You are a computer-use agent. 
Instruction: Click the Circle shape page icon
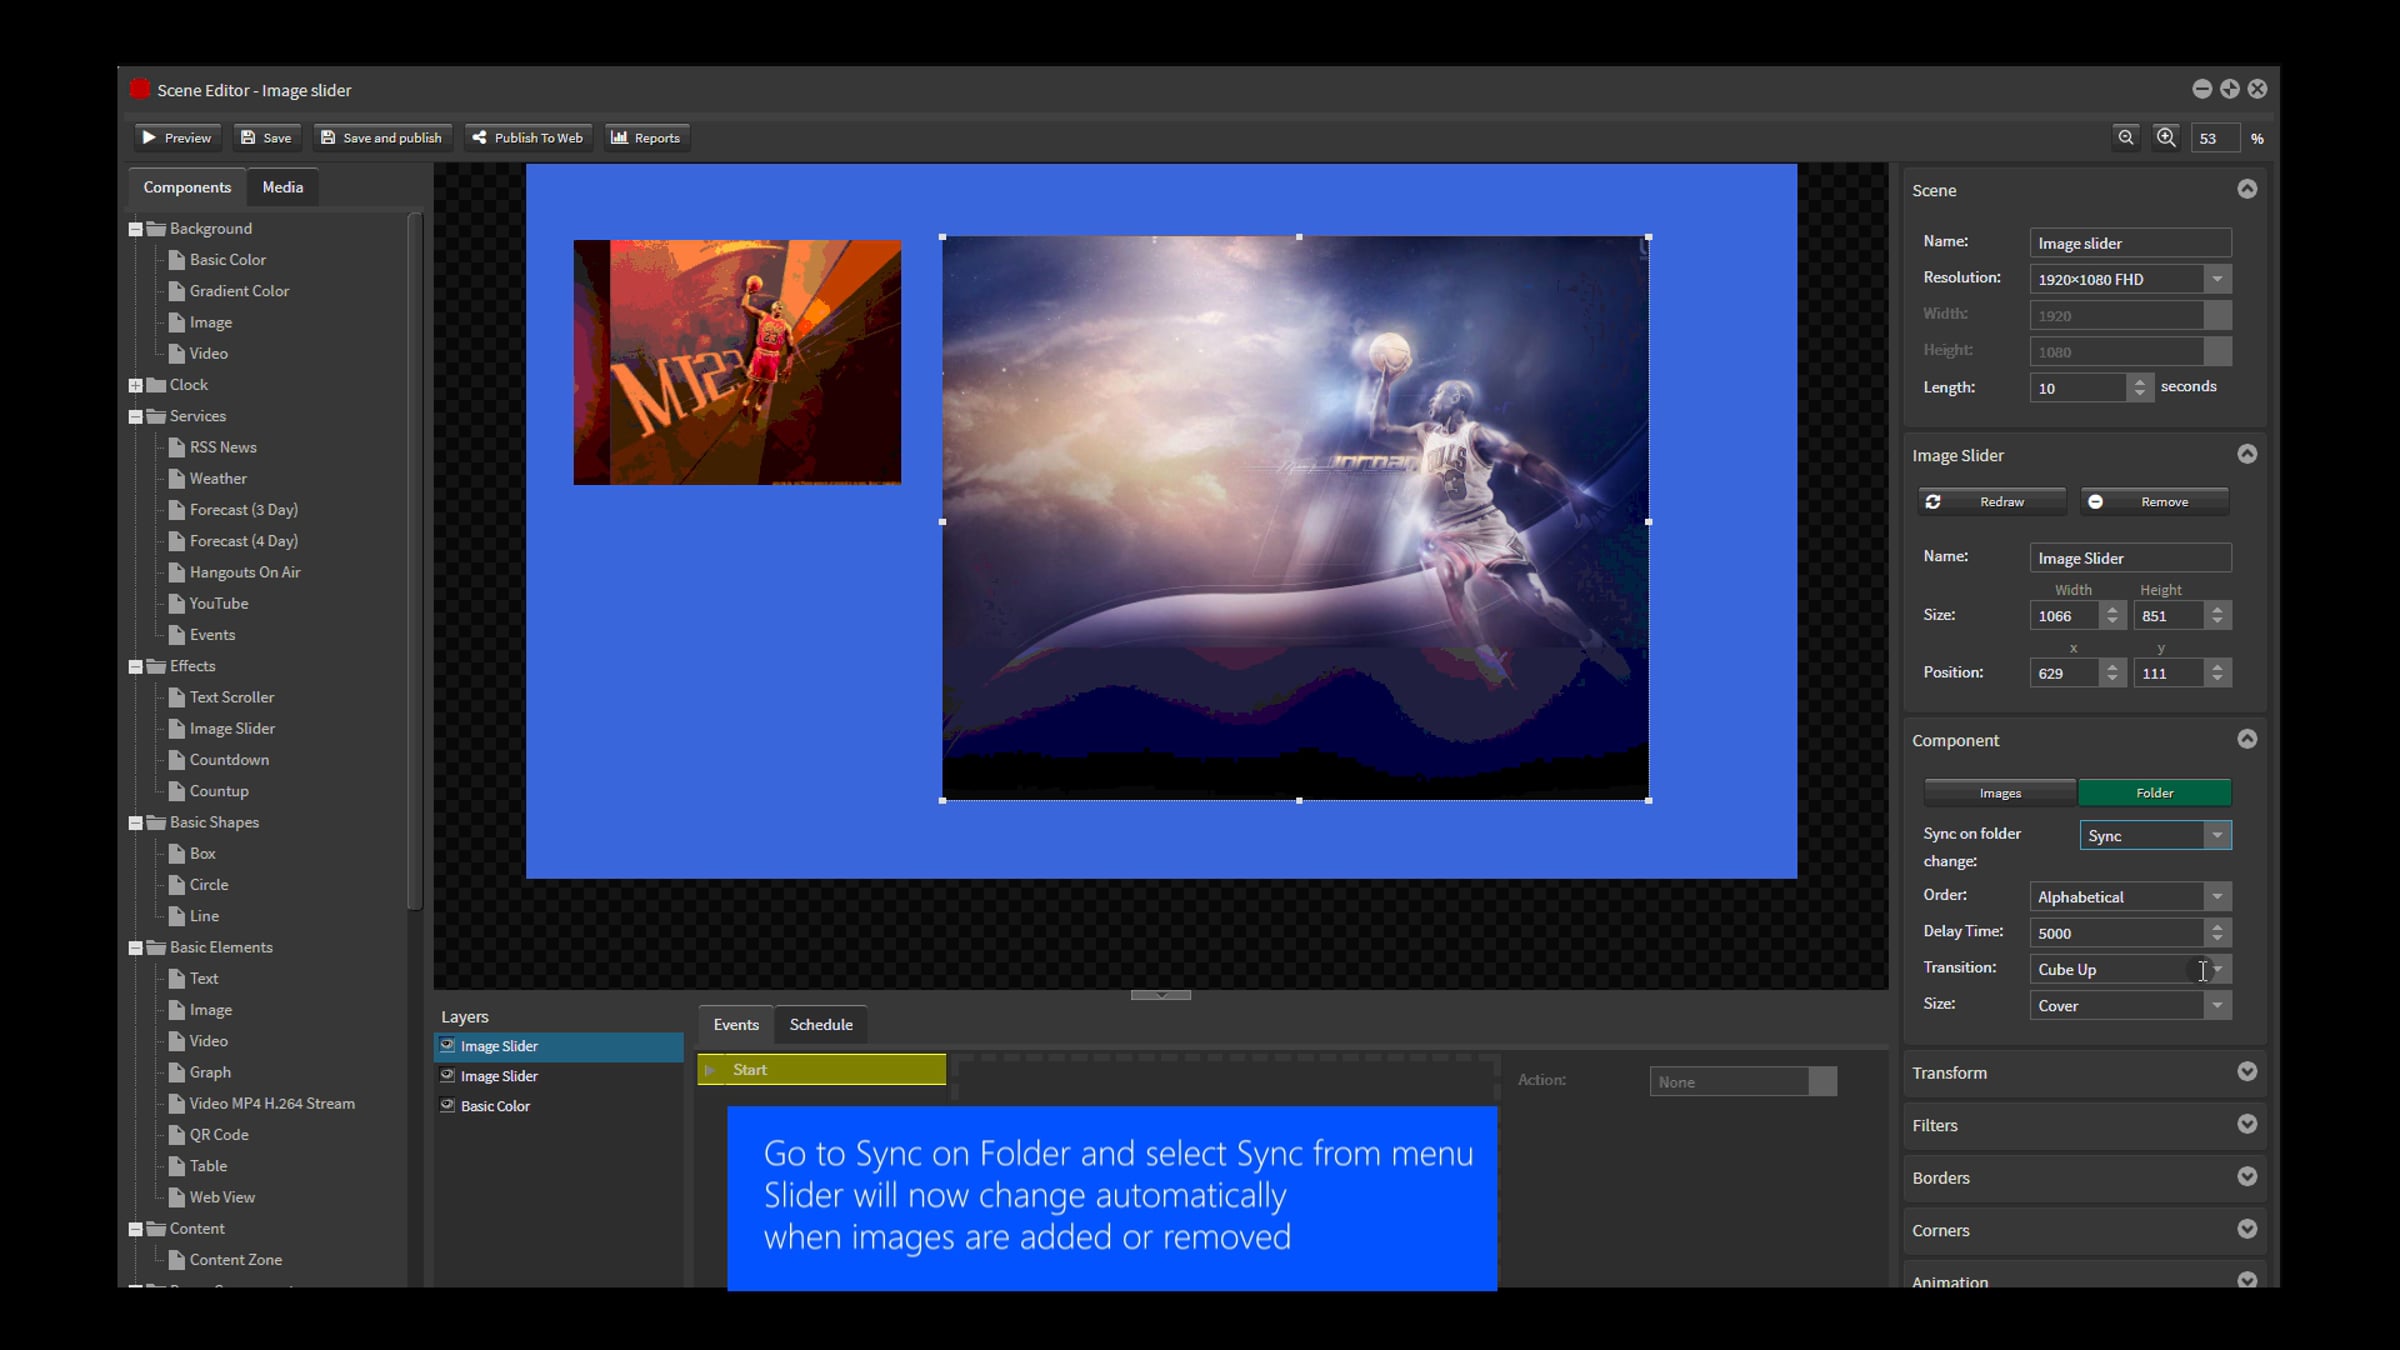tap(177, 885)
